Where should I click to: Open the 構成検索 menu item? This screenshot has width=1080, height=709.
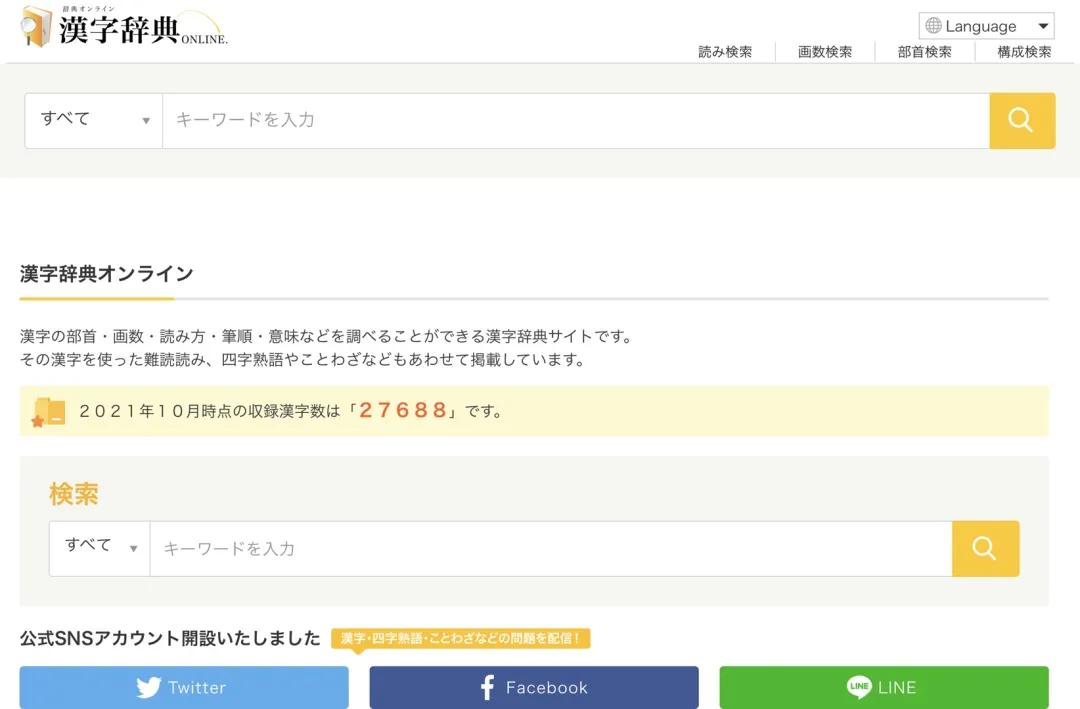click(x=1025, y=52)
